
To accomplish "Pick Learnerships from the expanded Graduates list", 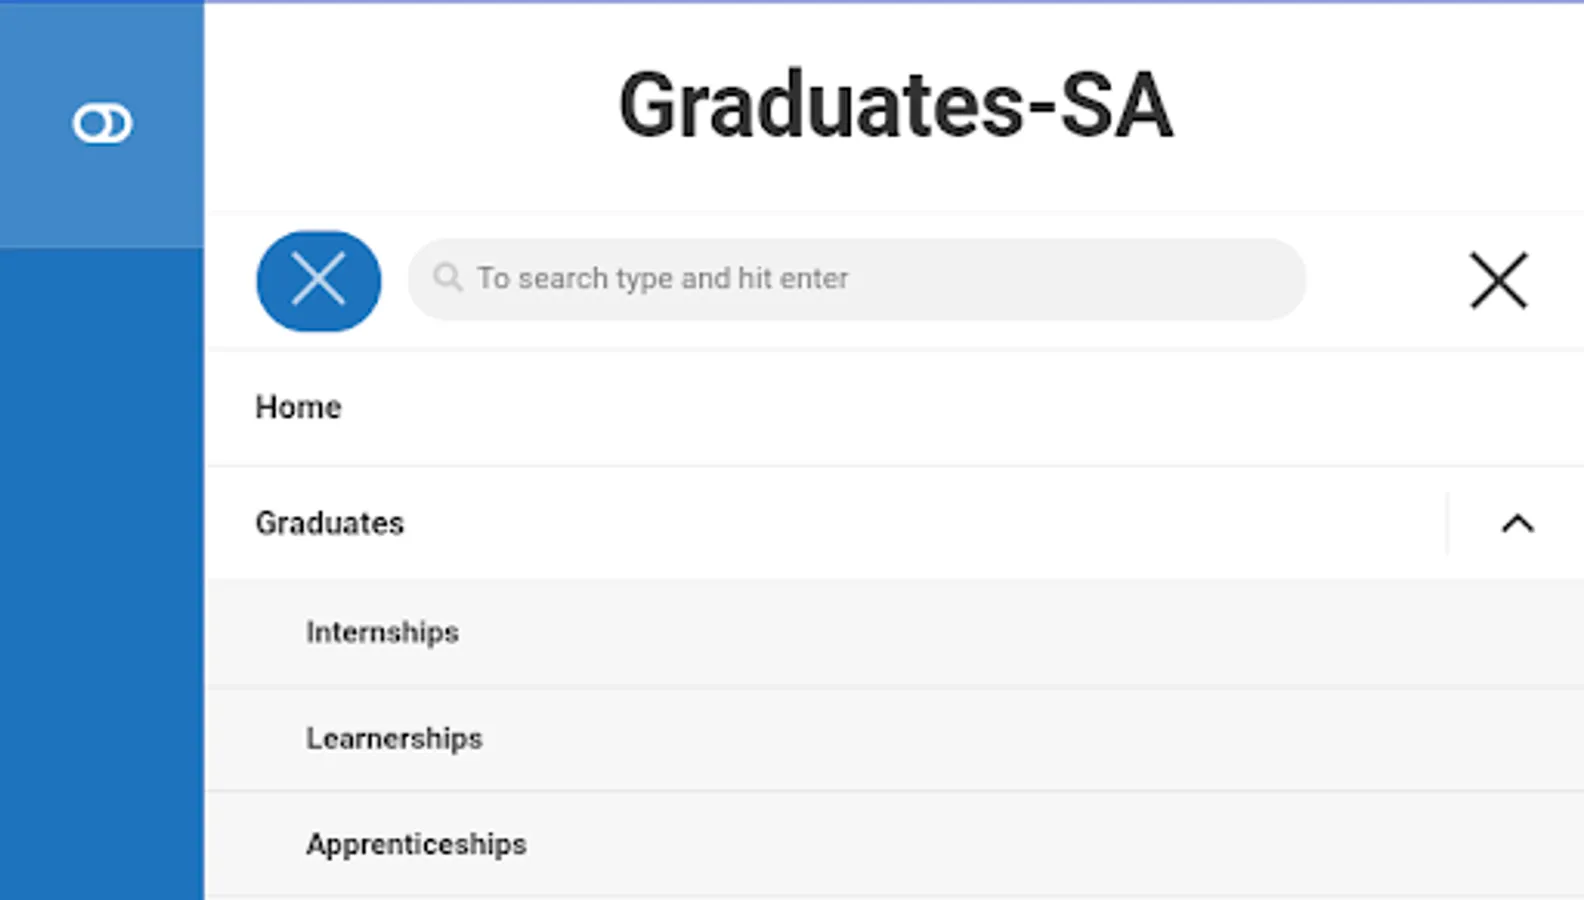I will pos(394,738).
